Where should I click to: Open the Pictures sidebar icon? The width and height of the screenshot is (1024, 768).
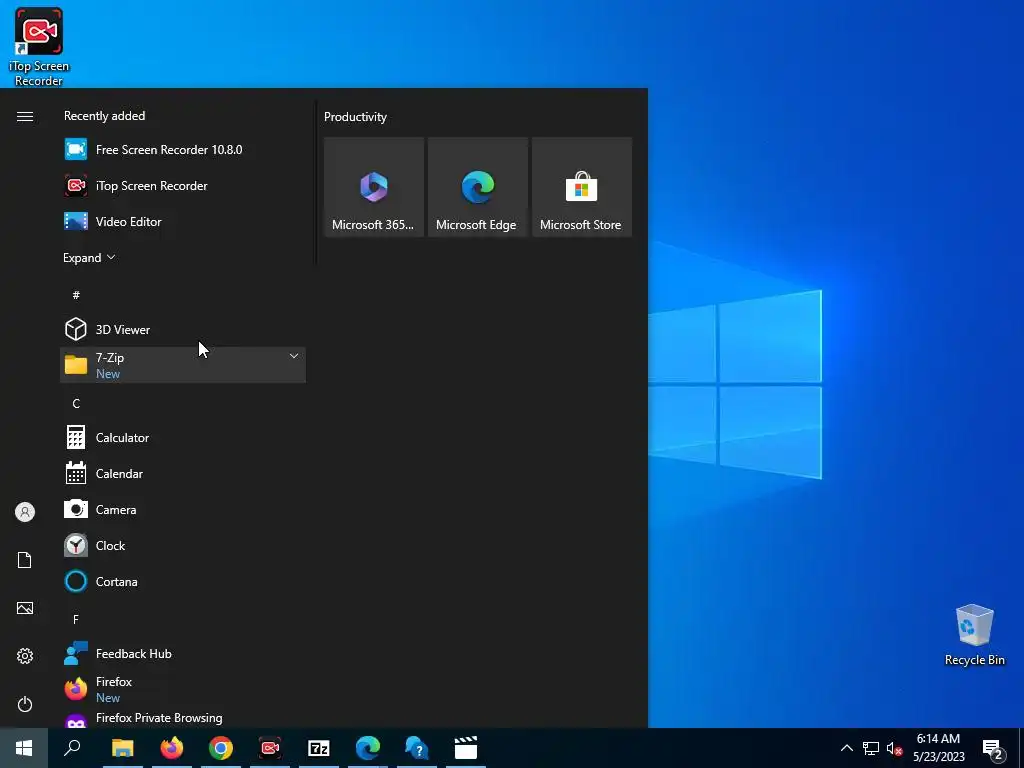[25, 608]
